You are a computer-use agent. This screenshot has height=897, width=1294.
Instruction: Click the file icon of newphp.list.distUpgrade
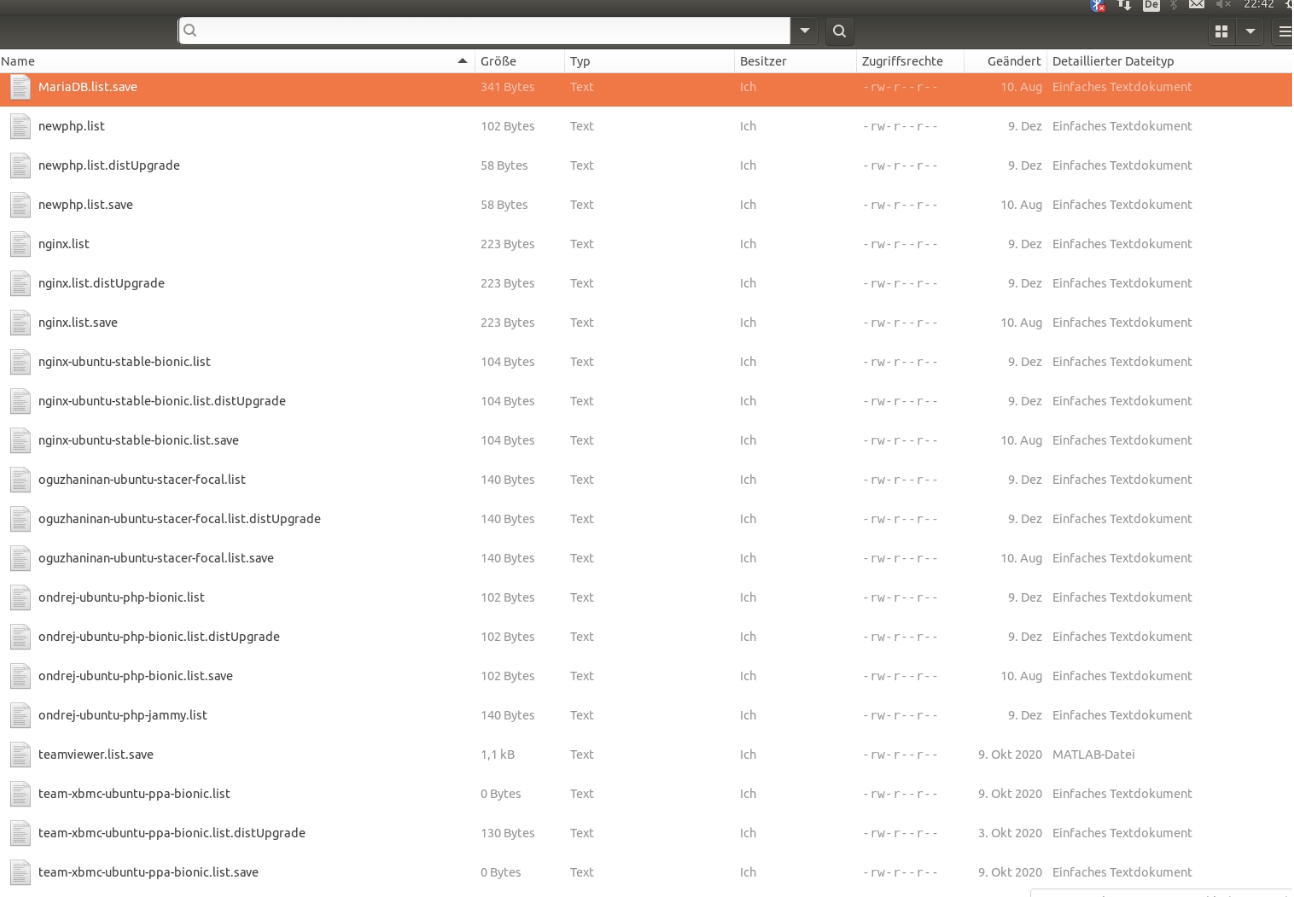click(20, 165)
